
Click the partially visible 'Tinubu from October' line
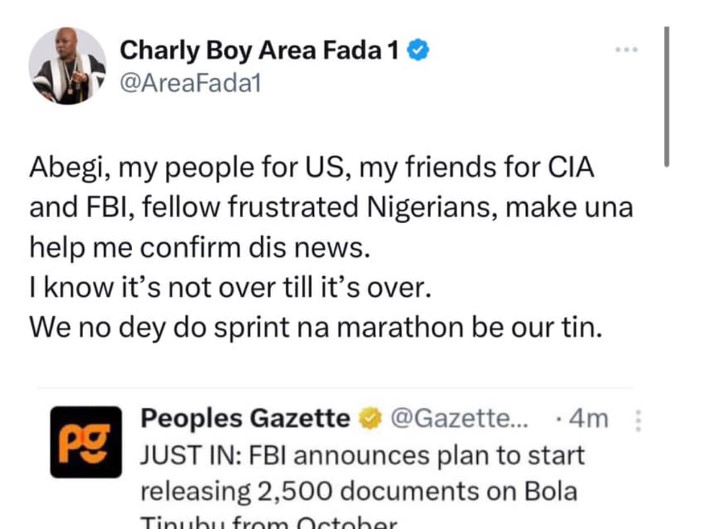(270, 522)
